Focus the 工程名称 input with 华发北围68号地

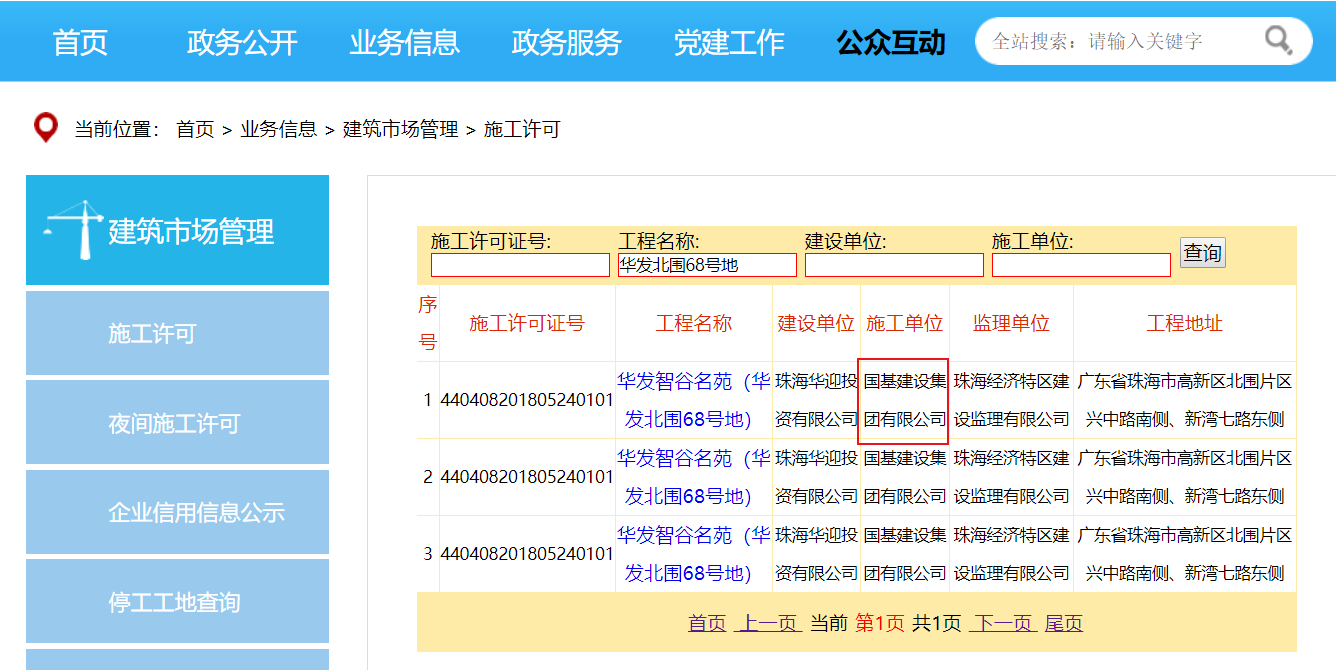(x=707, y=265)
